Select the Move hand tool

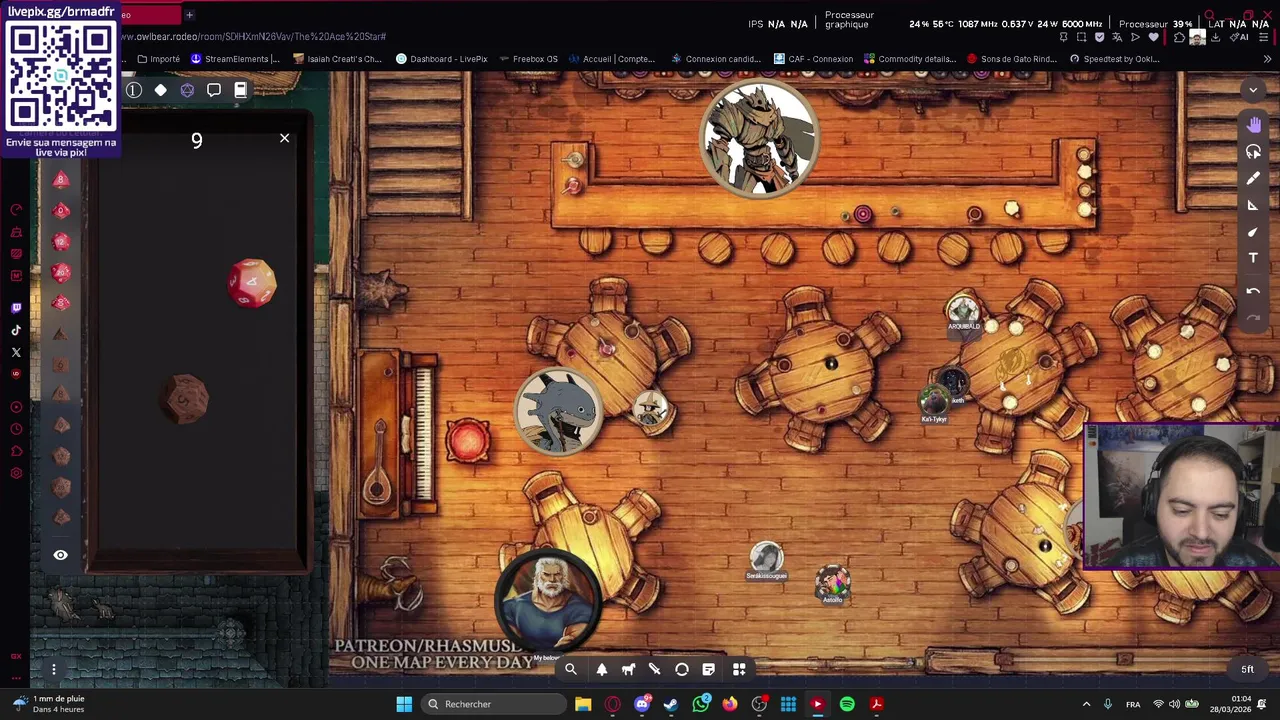[1253, 125]
